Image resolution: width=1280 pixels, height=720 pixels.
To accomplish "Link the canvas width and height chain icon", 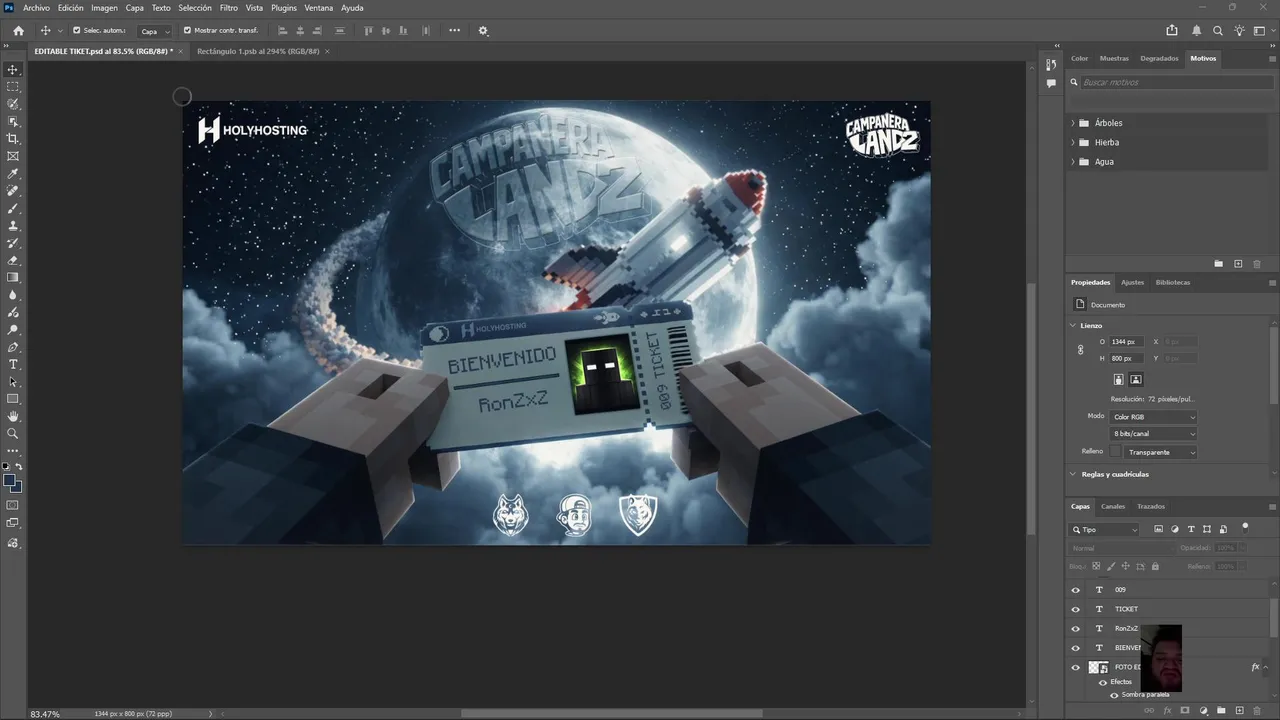I will 1080,350.
